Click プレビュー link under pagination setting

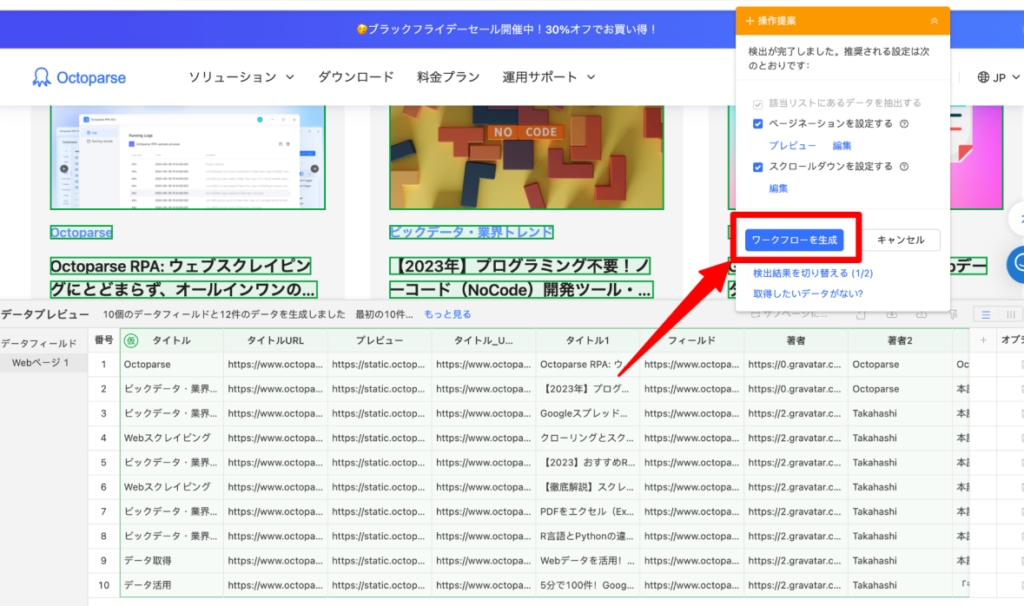tap(792, 146)
